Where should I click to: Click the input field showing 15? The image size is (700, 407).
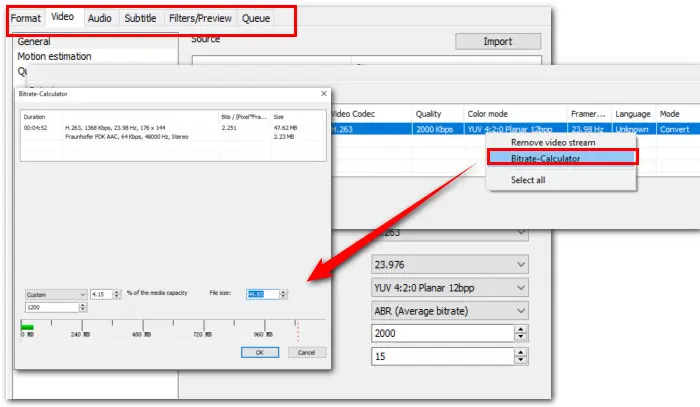(443, 357)
